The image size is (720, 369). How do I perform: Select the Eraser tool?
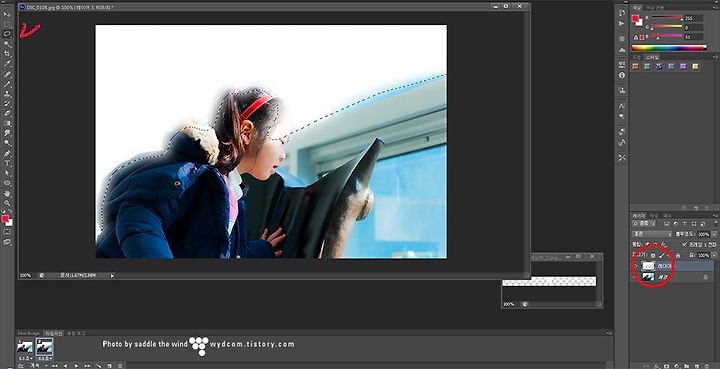coord(7,113)
